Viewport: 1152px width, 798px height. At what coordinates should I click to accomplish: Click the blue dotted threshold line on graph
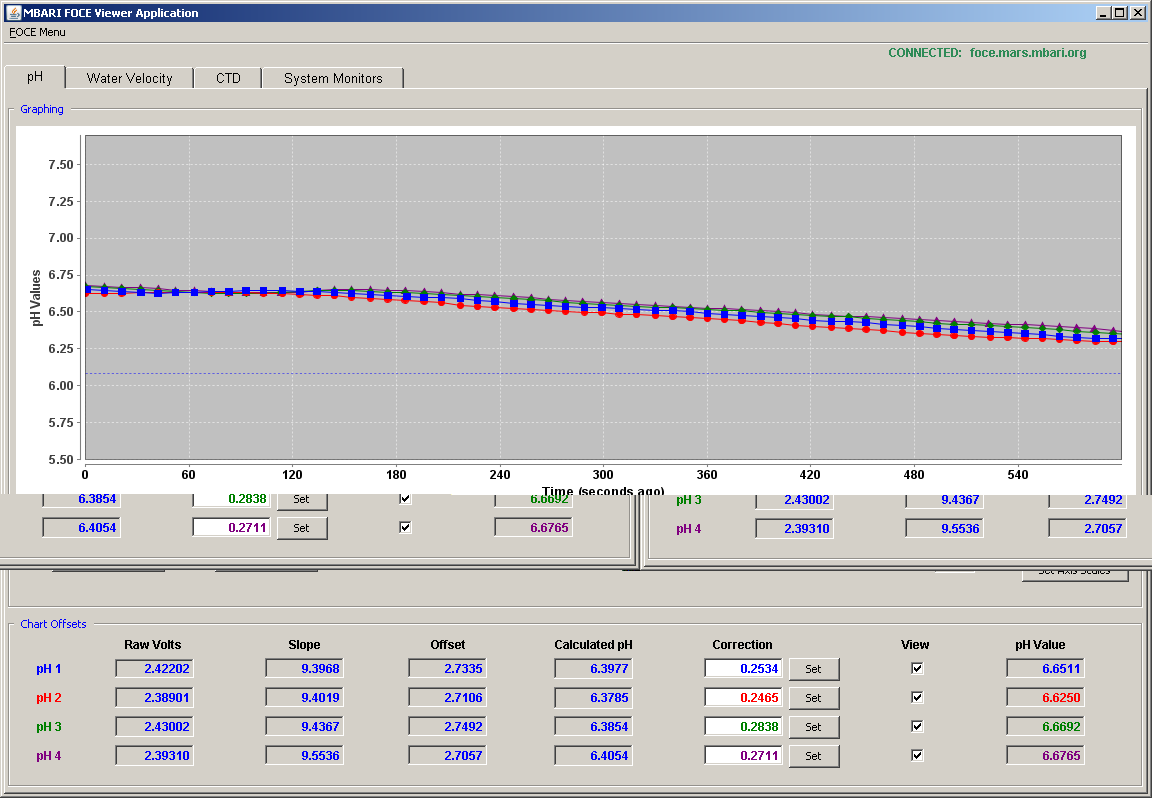tap(602, 374)
